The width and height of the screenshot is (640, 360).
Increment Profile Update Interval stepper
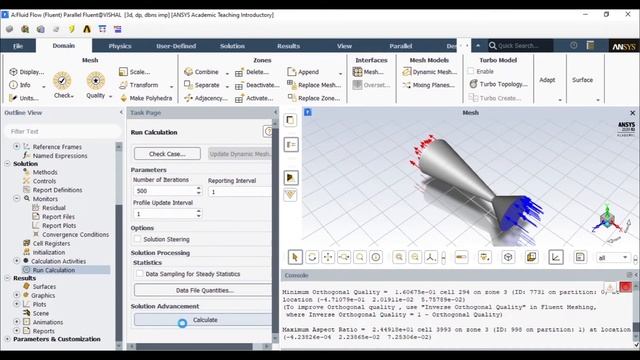[199, 211]
